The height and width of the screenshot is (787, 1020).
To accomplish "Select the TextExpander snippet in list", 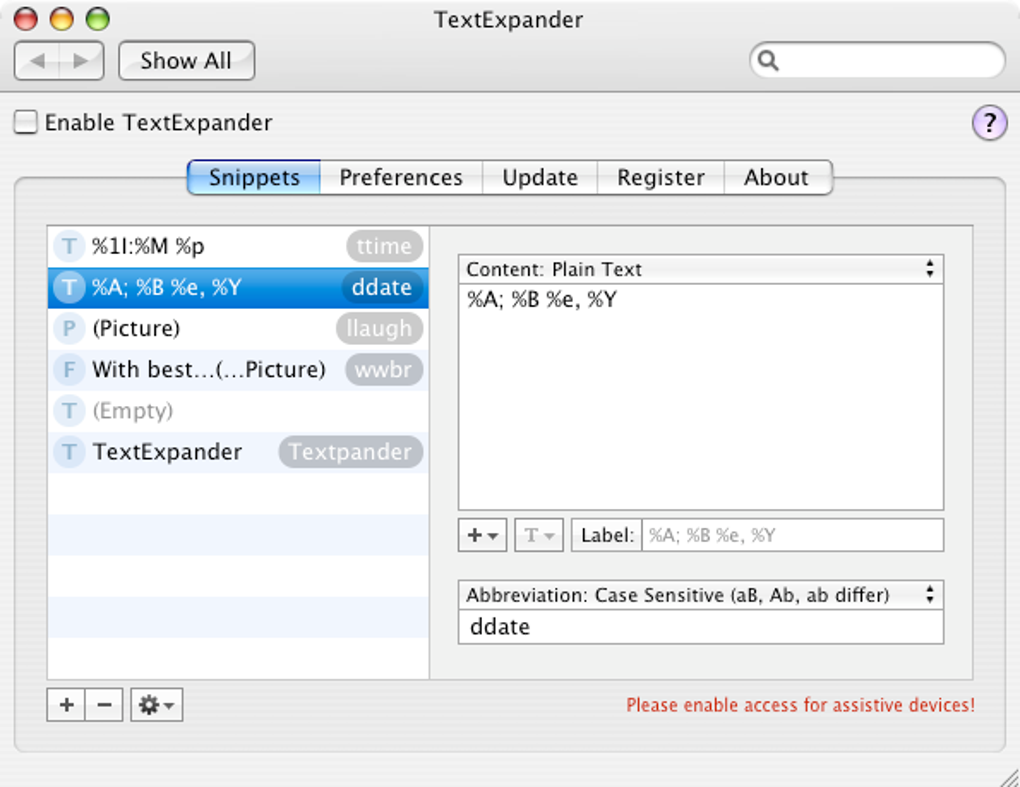I will pyautogui.click(x=167, y=452).
